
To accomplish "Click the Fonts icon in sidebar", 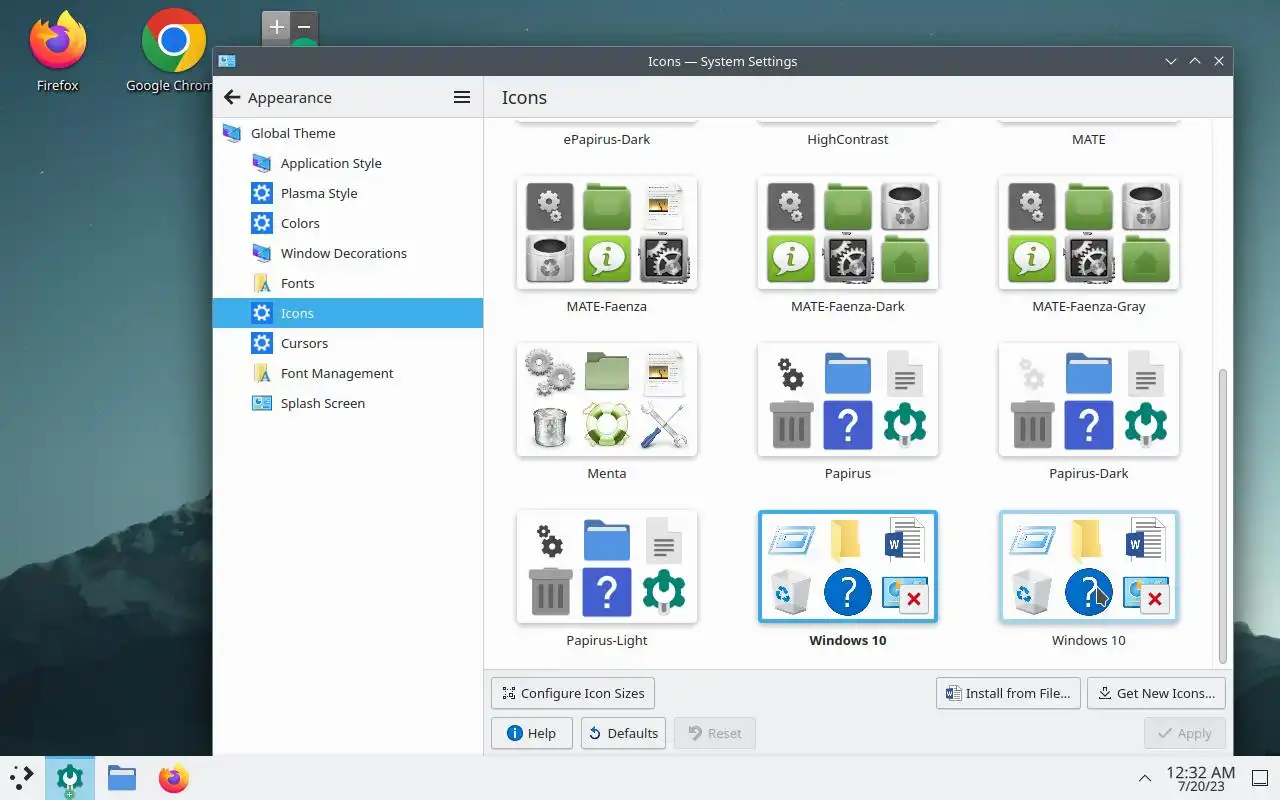I will pyautogui.click(x=262, y=283).
